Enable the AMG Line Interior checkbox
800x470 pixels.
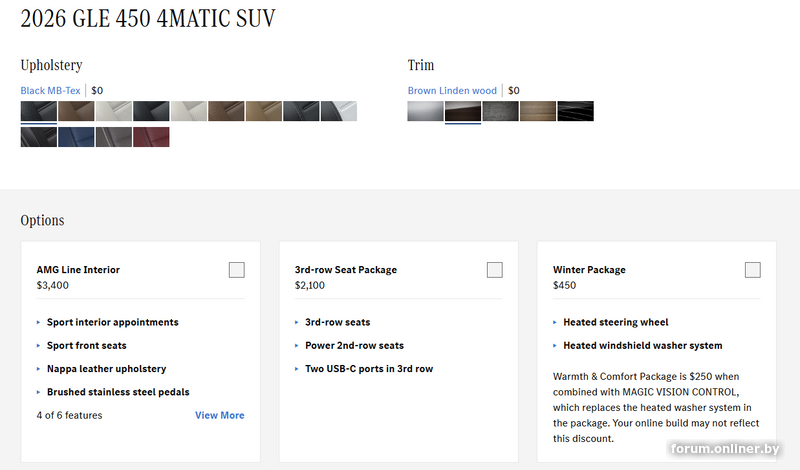click(x=236, y=270)
